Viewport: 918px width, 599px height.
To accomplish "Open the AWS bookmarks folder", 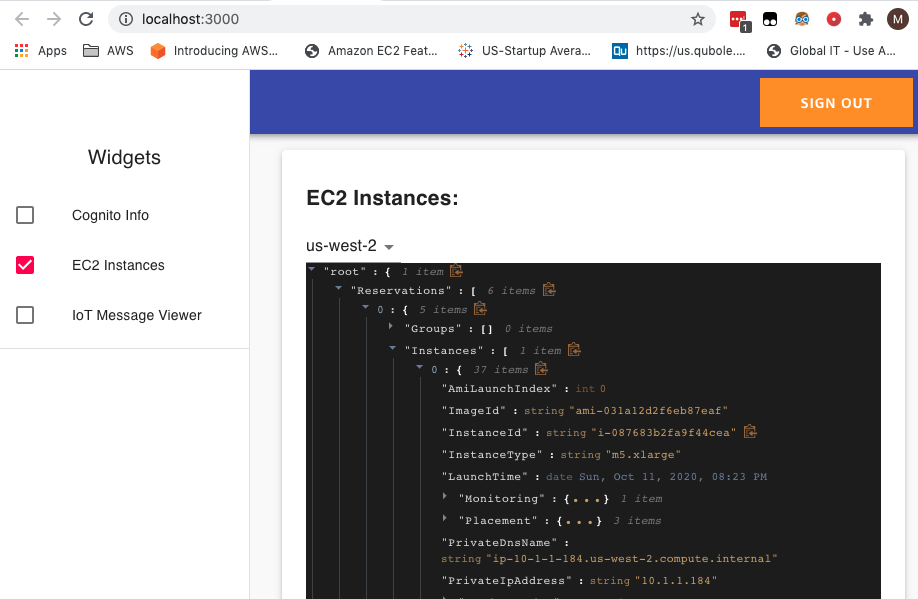I will tap(108, 51).
